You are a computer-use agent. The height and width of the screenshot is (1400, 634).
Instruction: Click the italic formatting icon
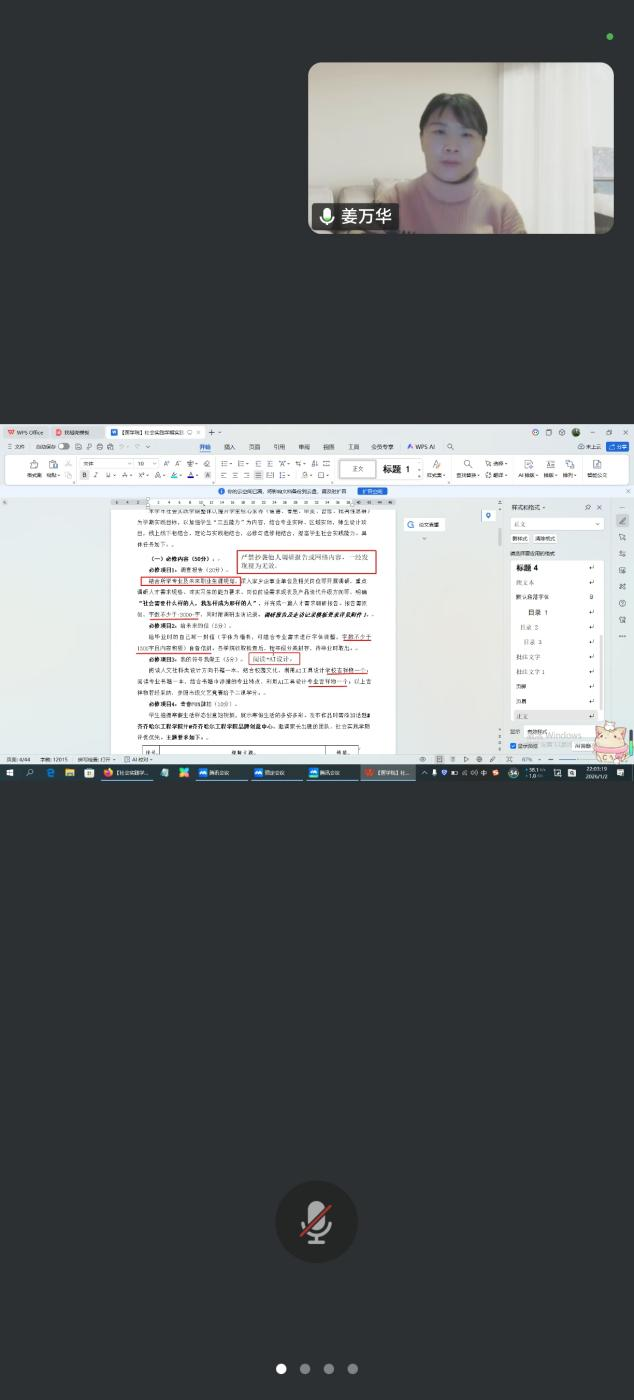click(x=95, y=475)
